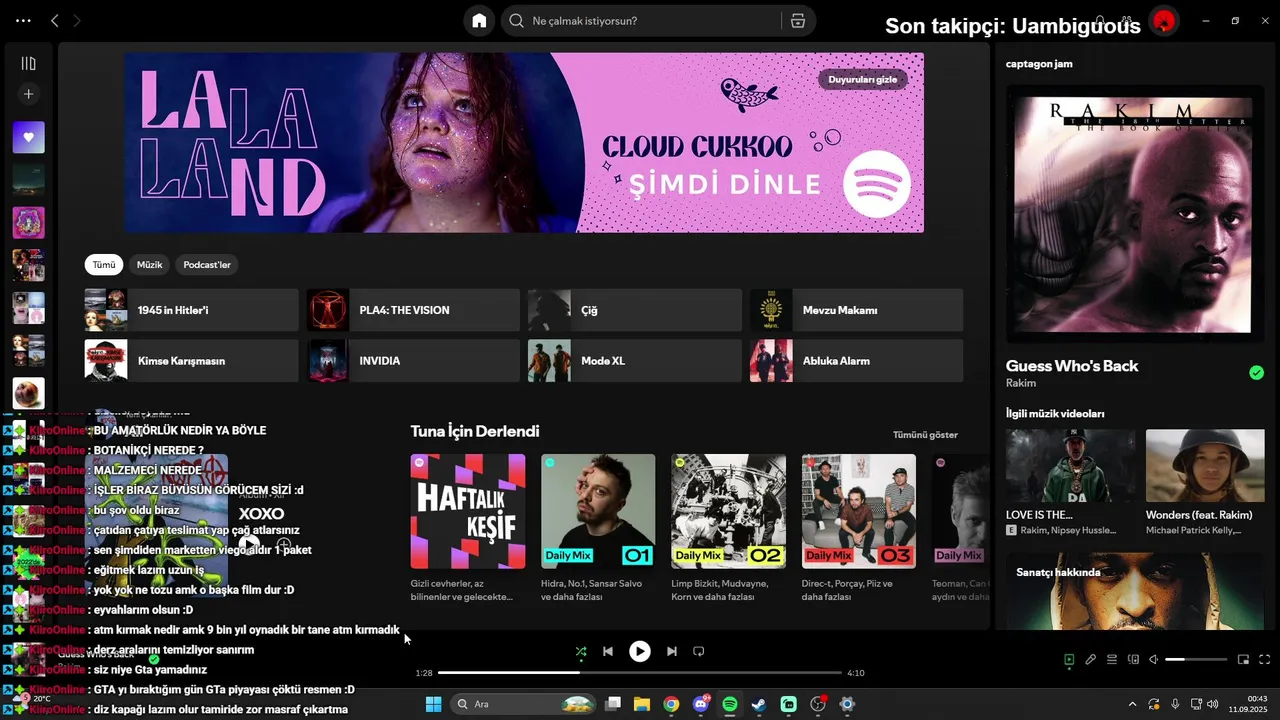Open PLA4: THE VISION tile

click(413, 310)
